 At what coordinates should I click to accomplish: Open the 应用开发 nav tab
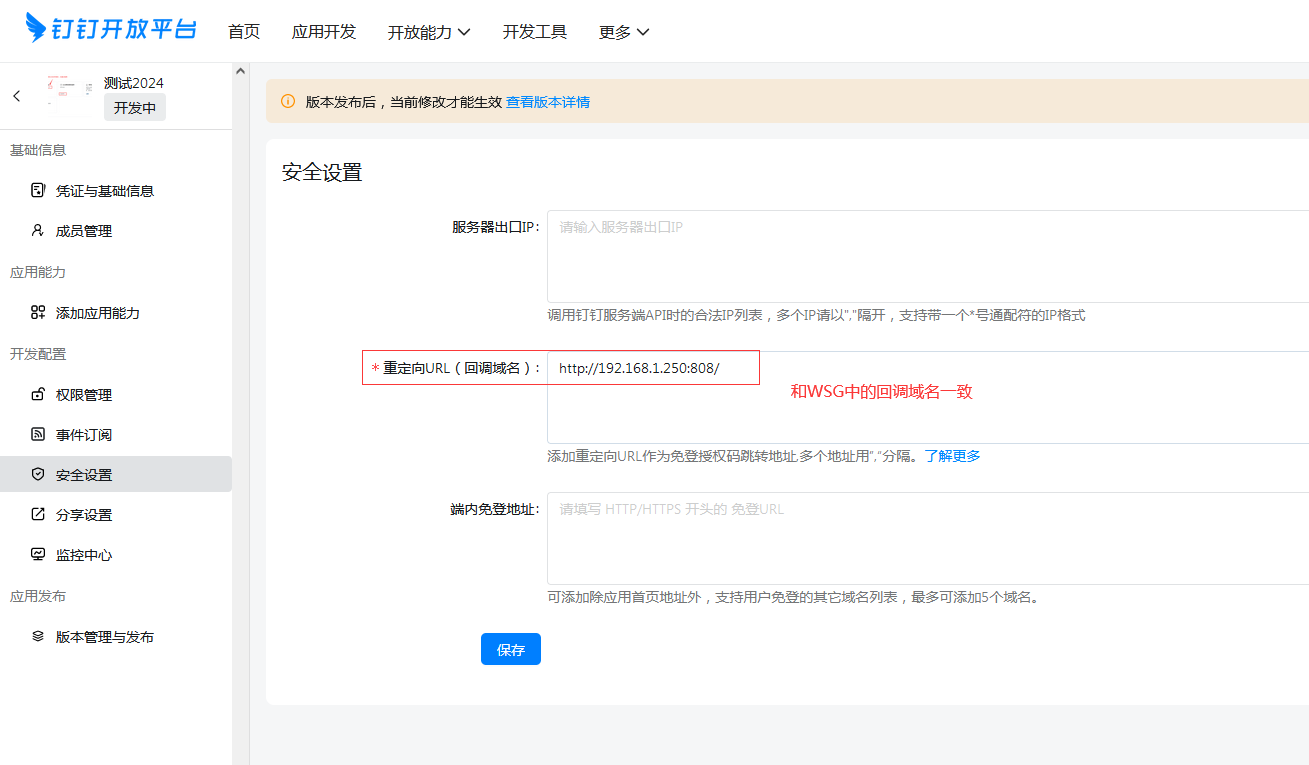pos(324,32)
